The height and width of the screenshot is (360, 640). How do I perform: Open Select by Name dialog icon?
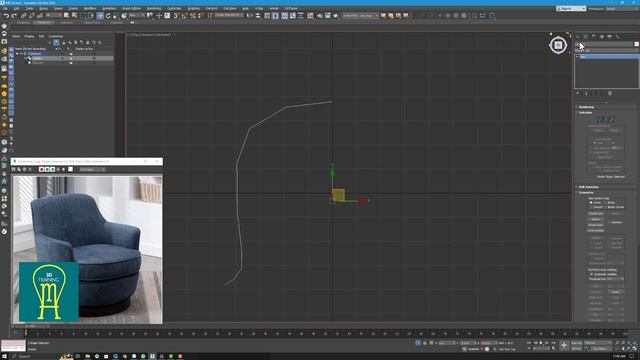tap(74, 16)
